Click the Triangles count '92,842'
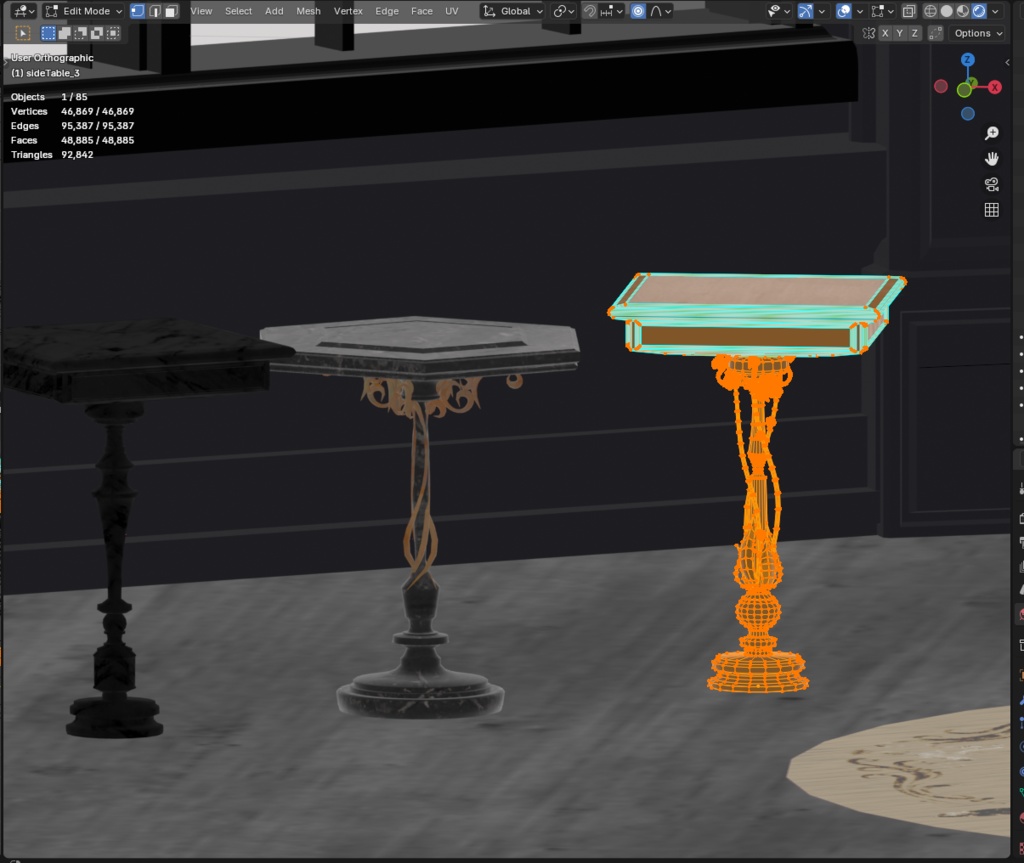Screen dimensions: 1024x863 (x=77, y=155)
